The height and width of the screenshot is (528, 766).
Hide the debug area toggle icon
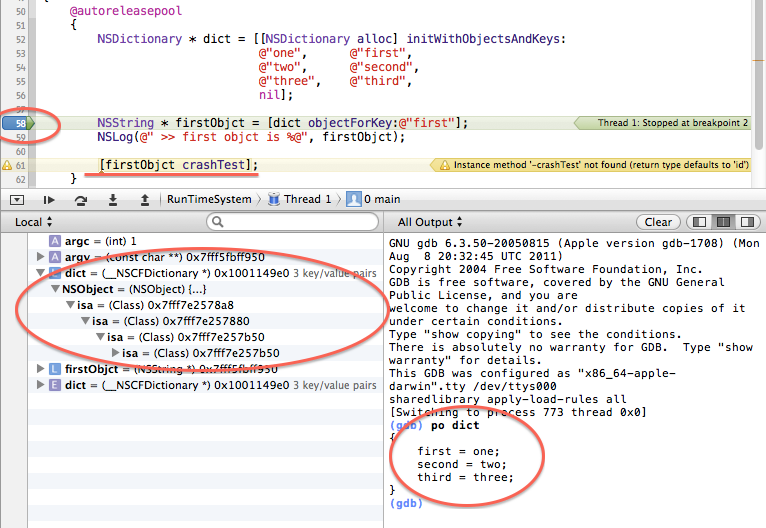17,200
